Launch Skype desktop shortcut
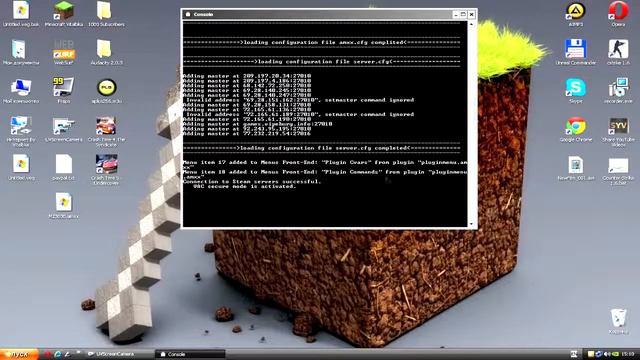 (x=576, y=91)
